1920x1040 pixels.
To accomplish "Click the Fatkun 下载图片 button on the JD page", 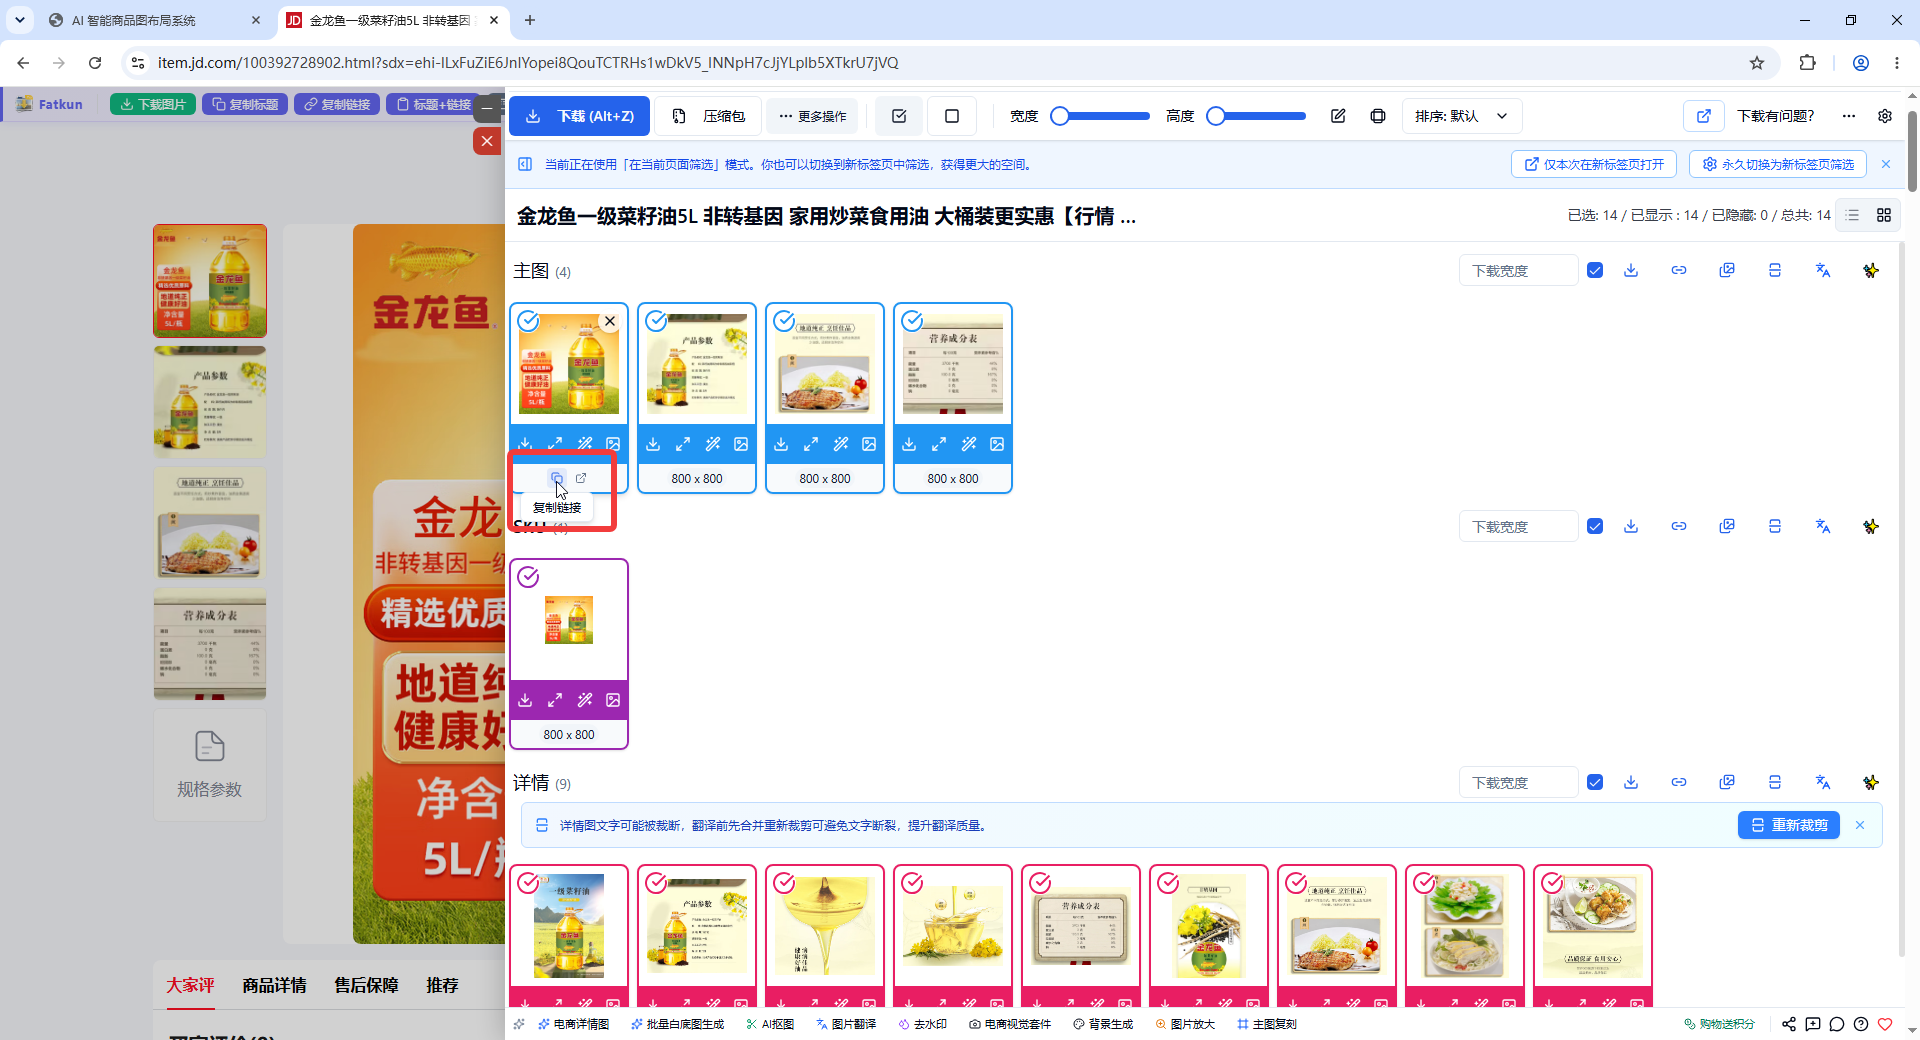I will click(x=153, y=104).
